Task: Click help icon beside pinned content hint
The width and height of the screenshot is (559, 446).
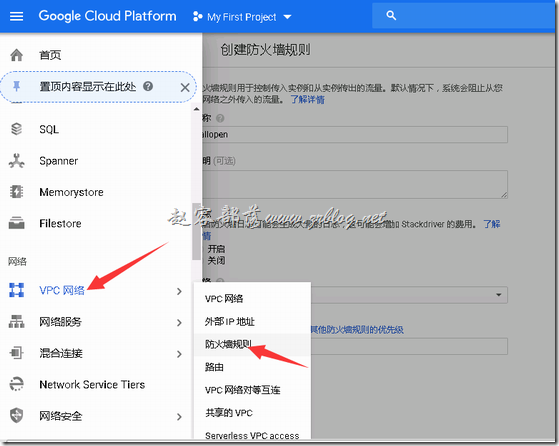Action: [x=148, y=86]
